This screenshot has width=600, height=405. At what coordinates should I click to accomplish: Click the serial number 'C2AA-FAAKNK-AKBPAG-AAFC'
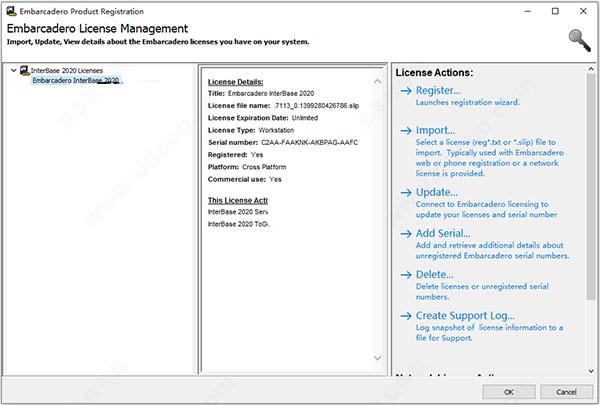(310, 142)
